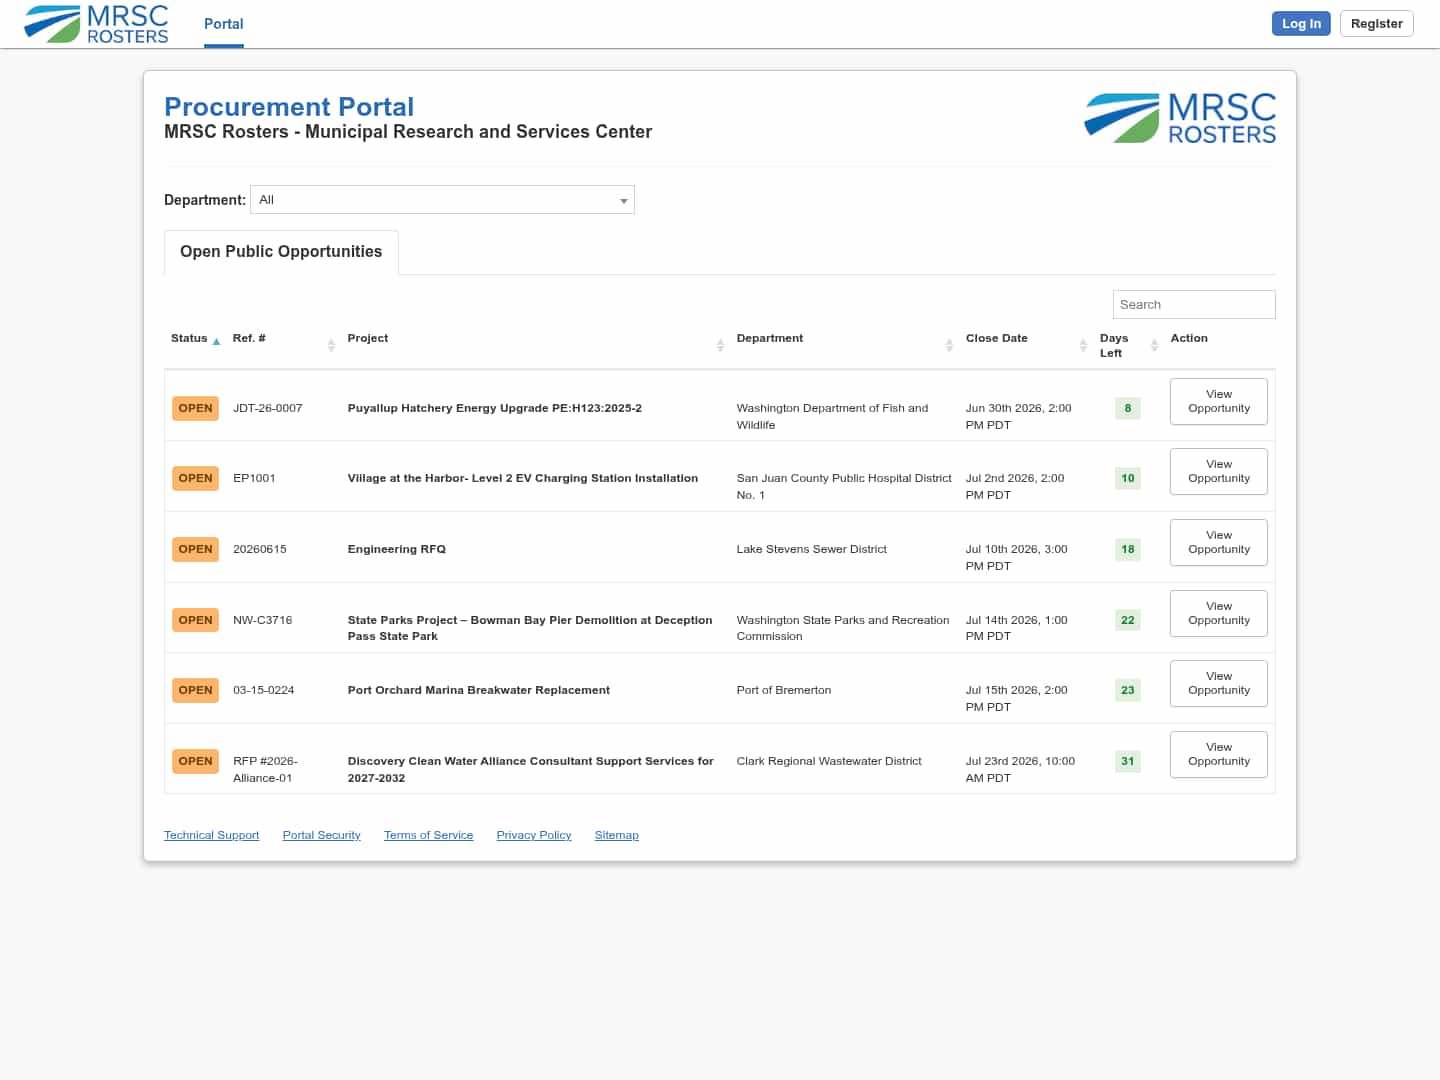Click reference number 03-15-0224
Viewport: 1440px width, 1080px height.
[x=264, y=690]
